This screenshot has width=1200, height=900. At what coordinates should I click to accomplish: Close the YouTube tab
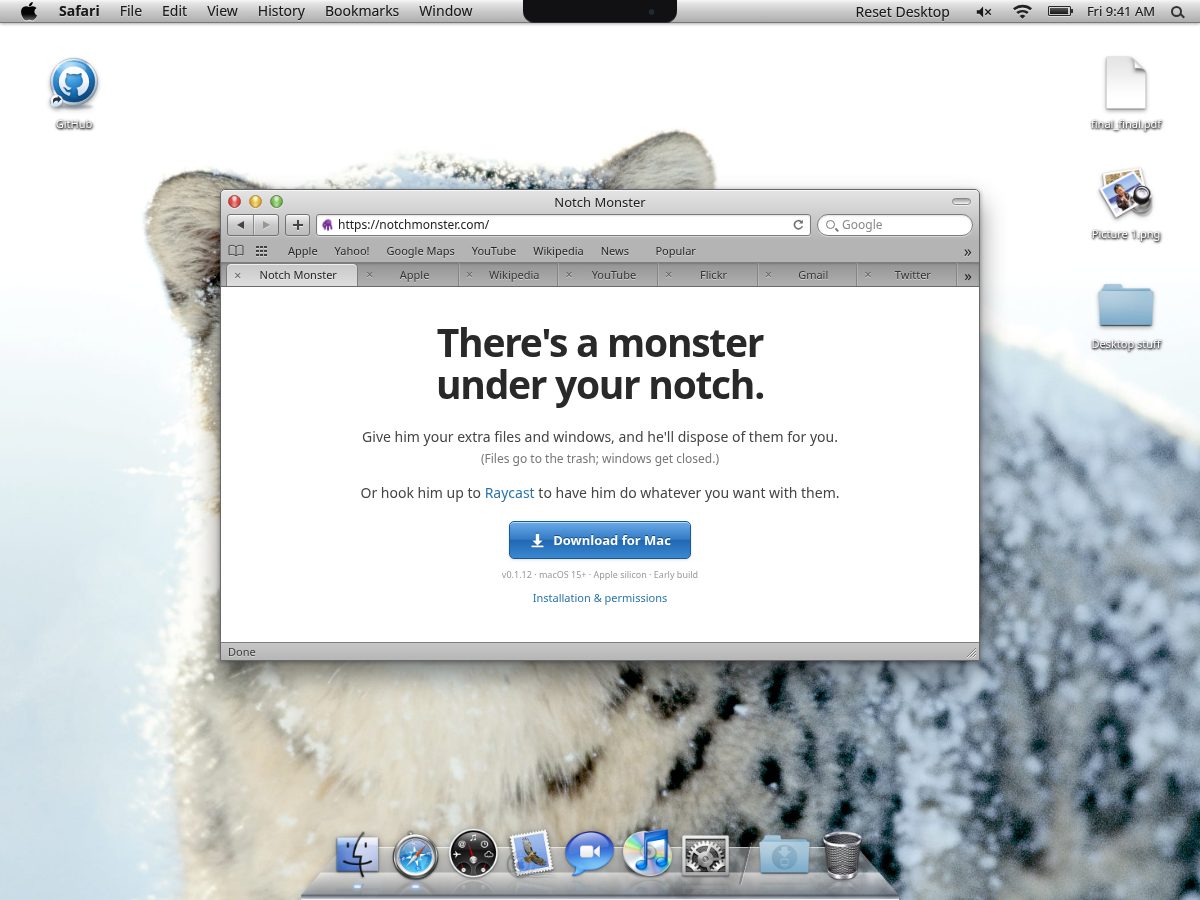coord(569,275)
